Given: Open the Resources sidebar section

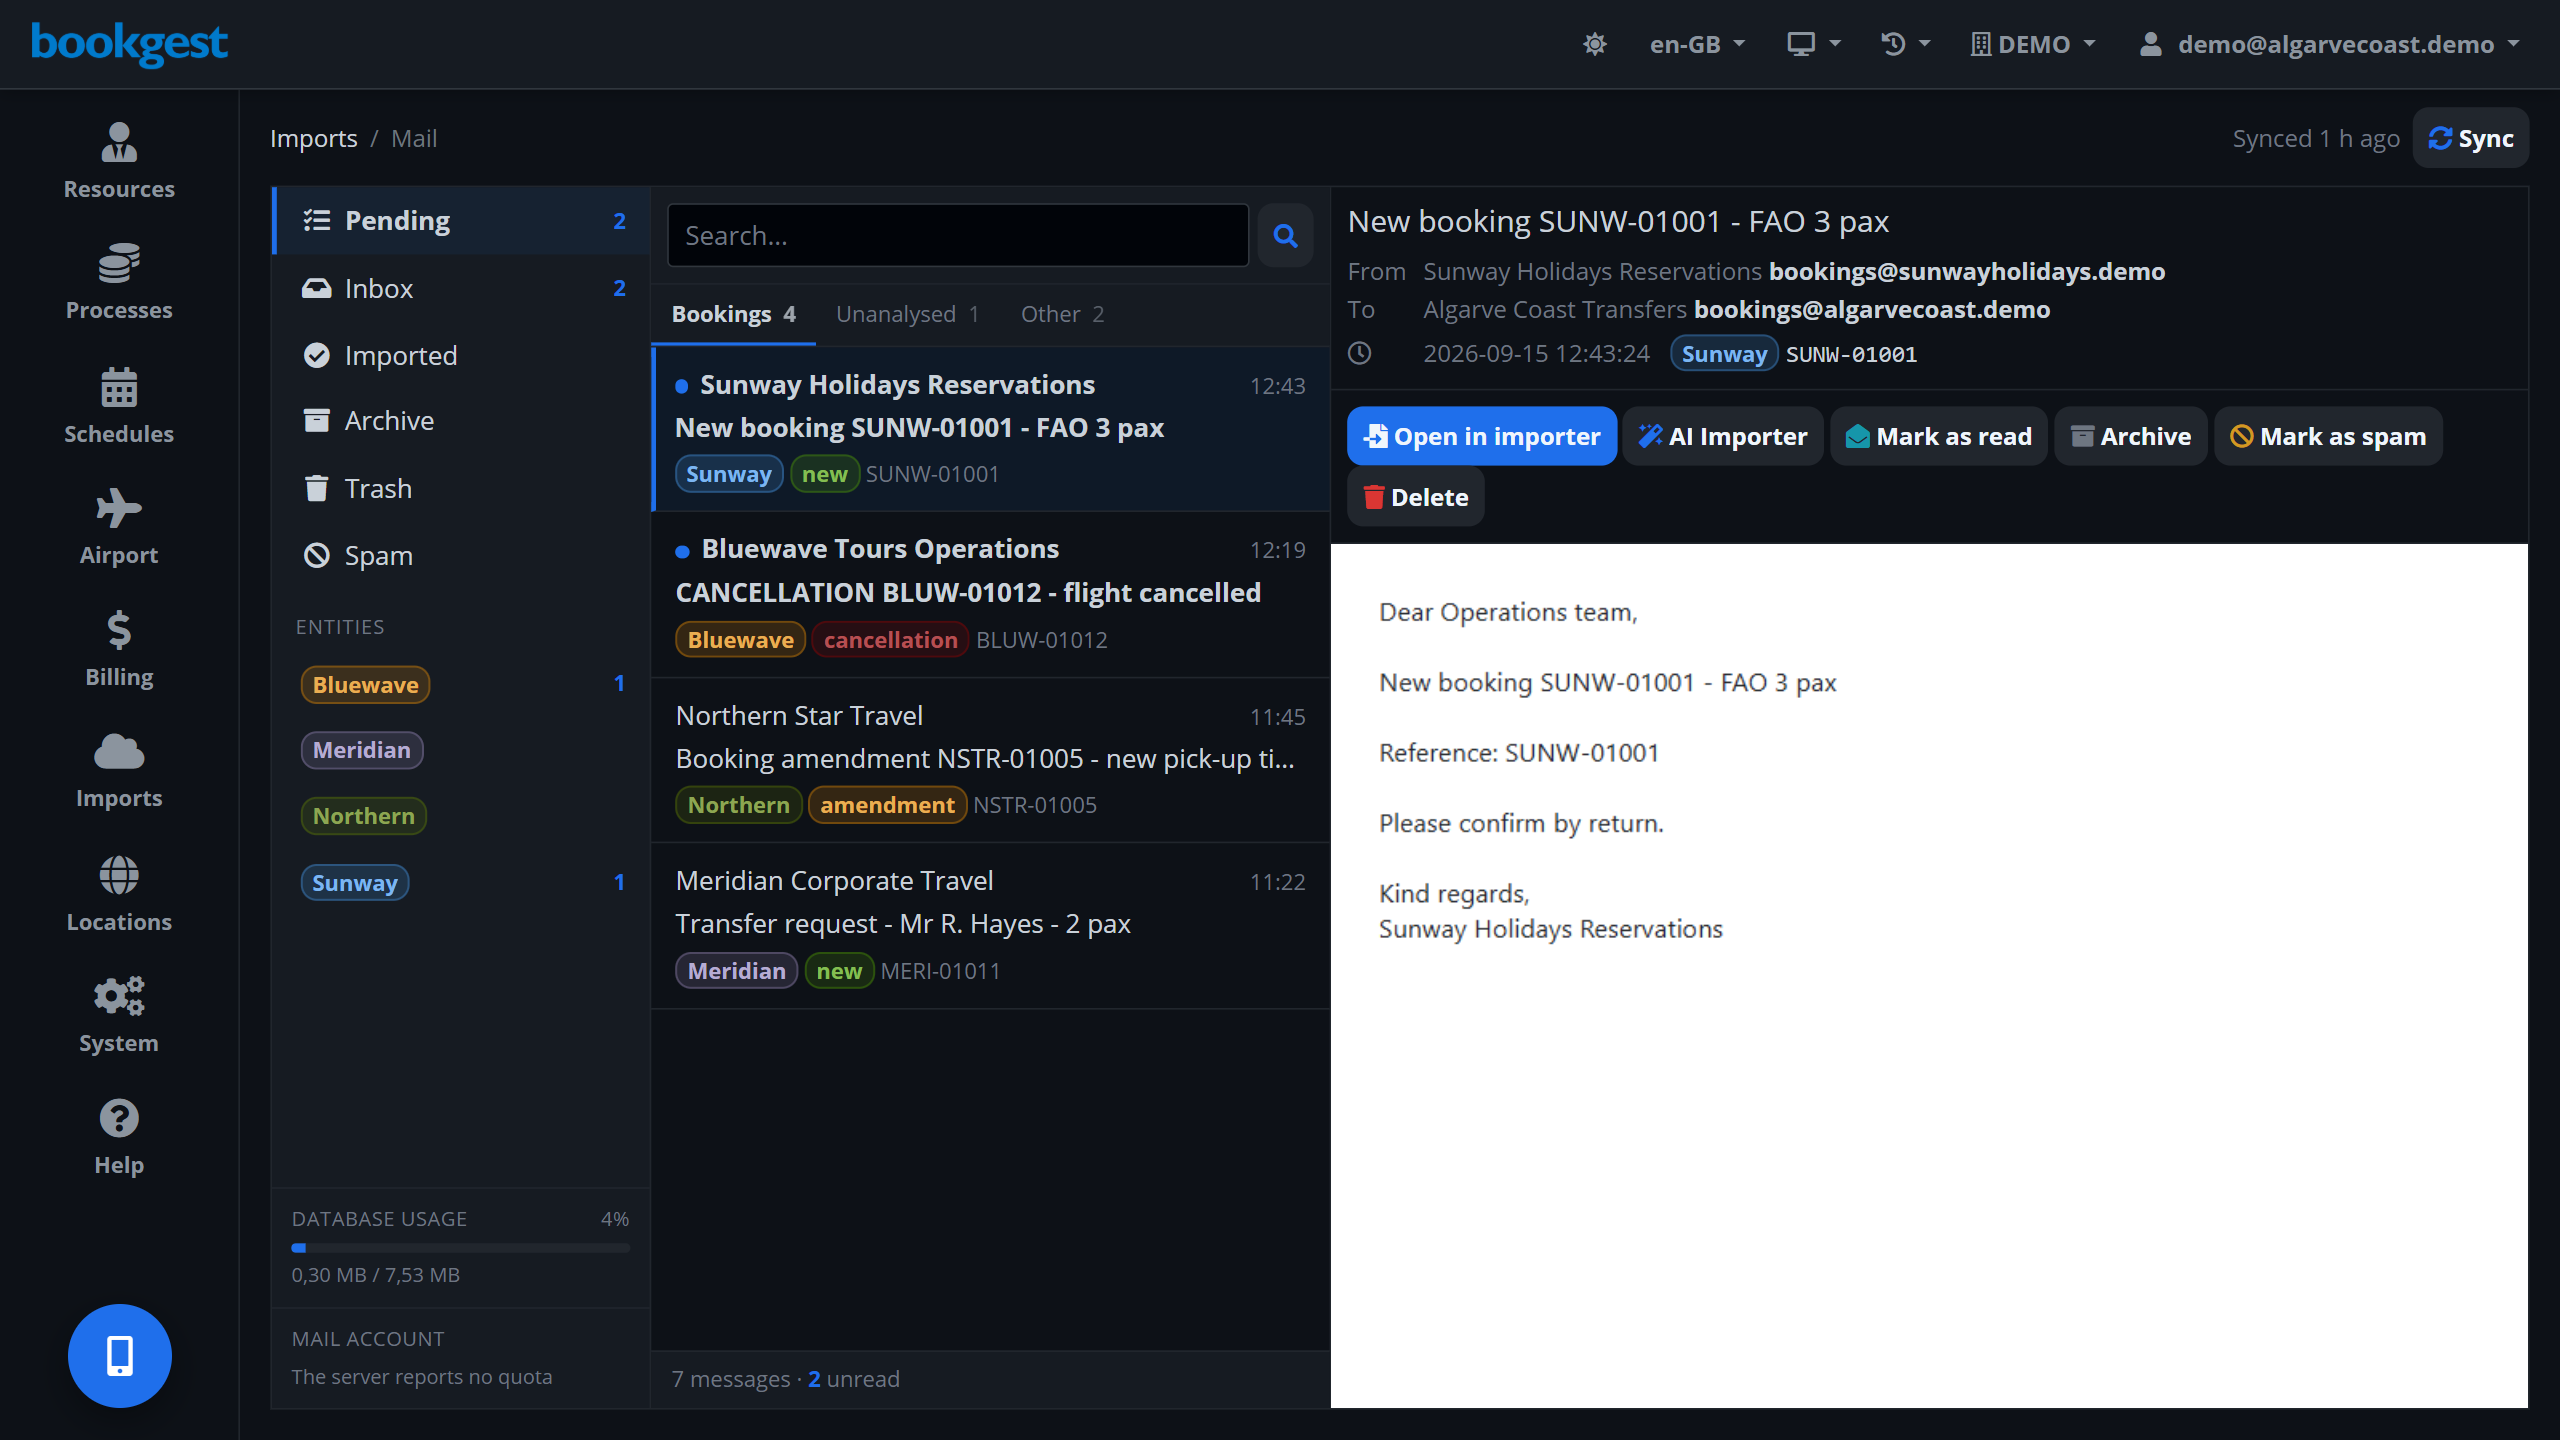Looking at the screenshot, I should (x=119, y=162).
